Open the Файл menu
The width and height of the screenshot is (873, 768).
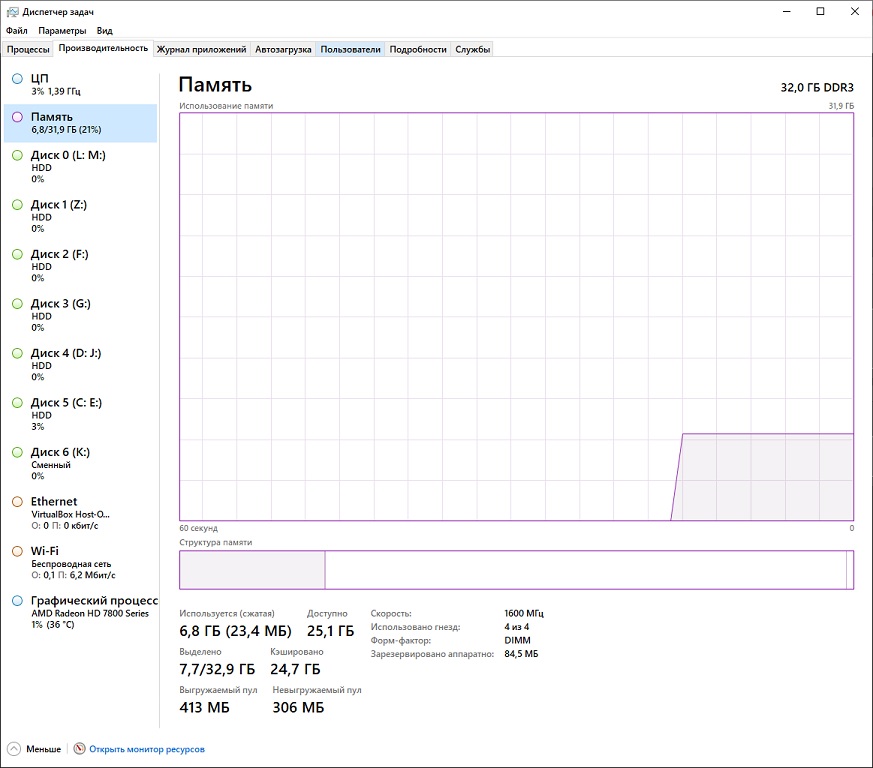[x=17, y=31]
